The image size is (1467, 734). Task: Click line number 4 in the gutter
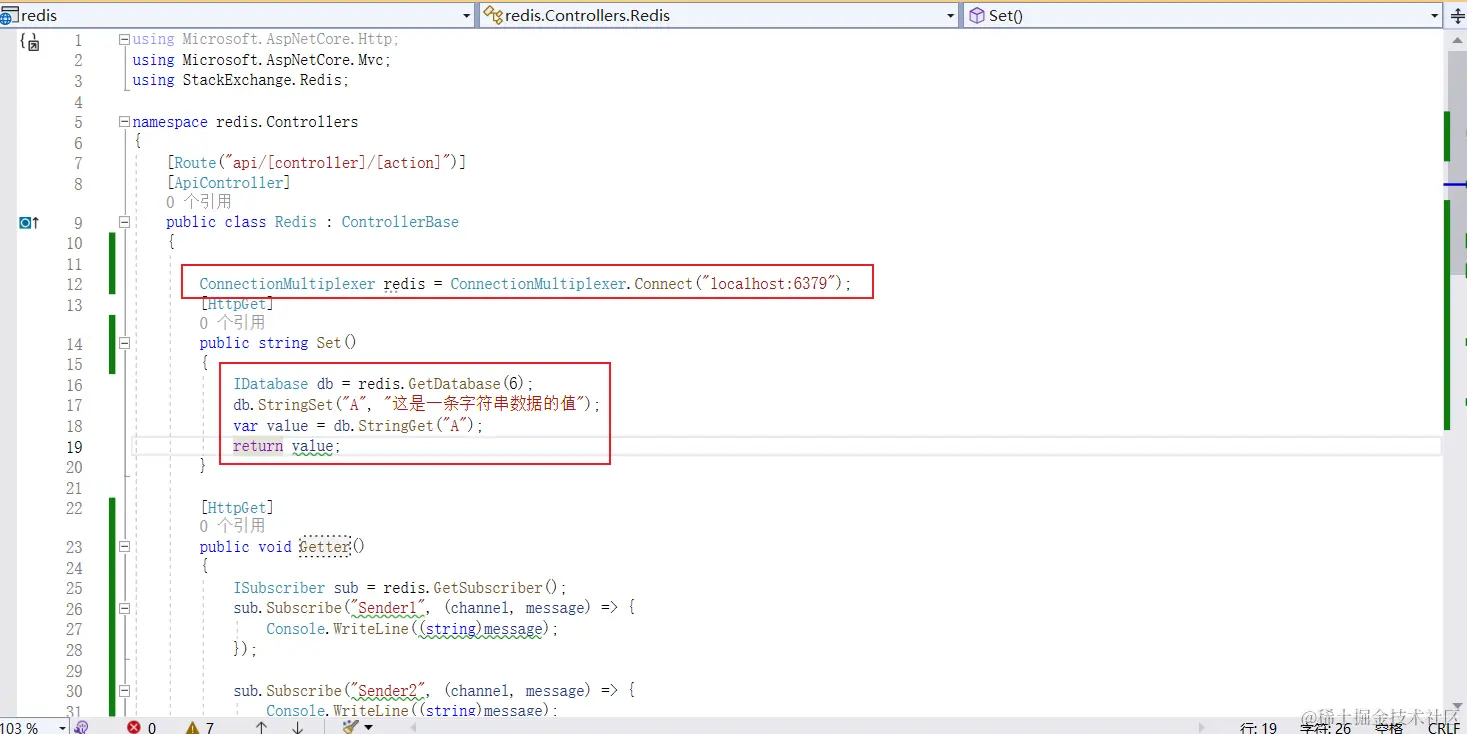pos(78,102)
